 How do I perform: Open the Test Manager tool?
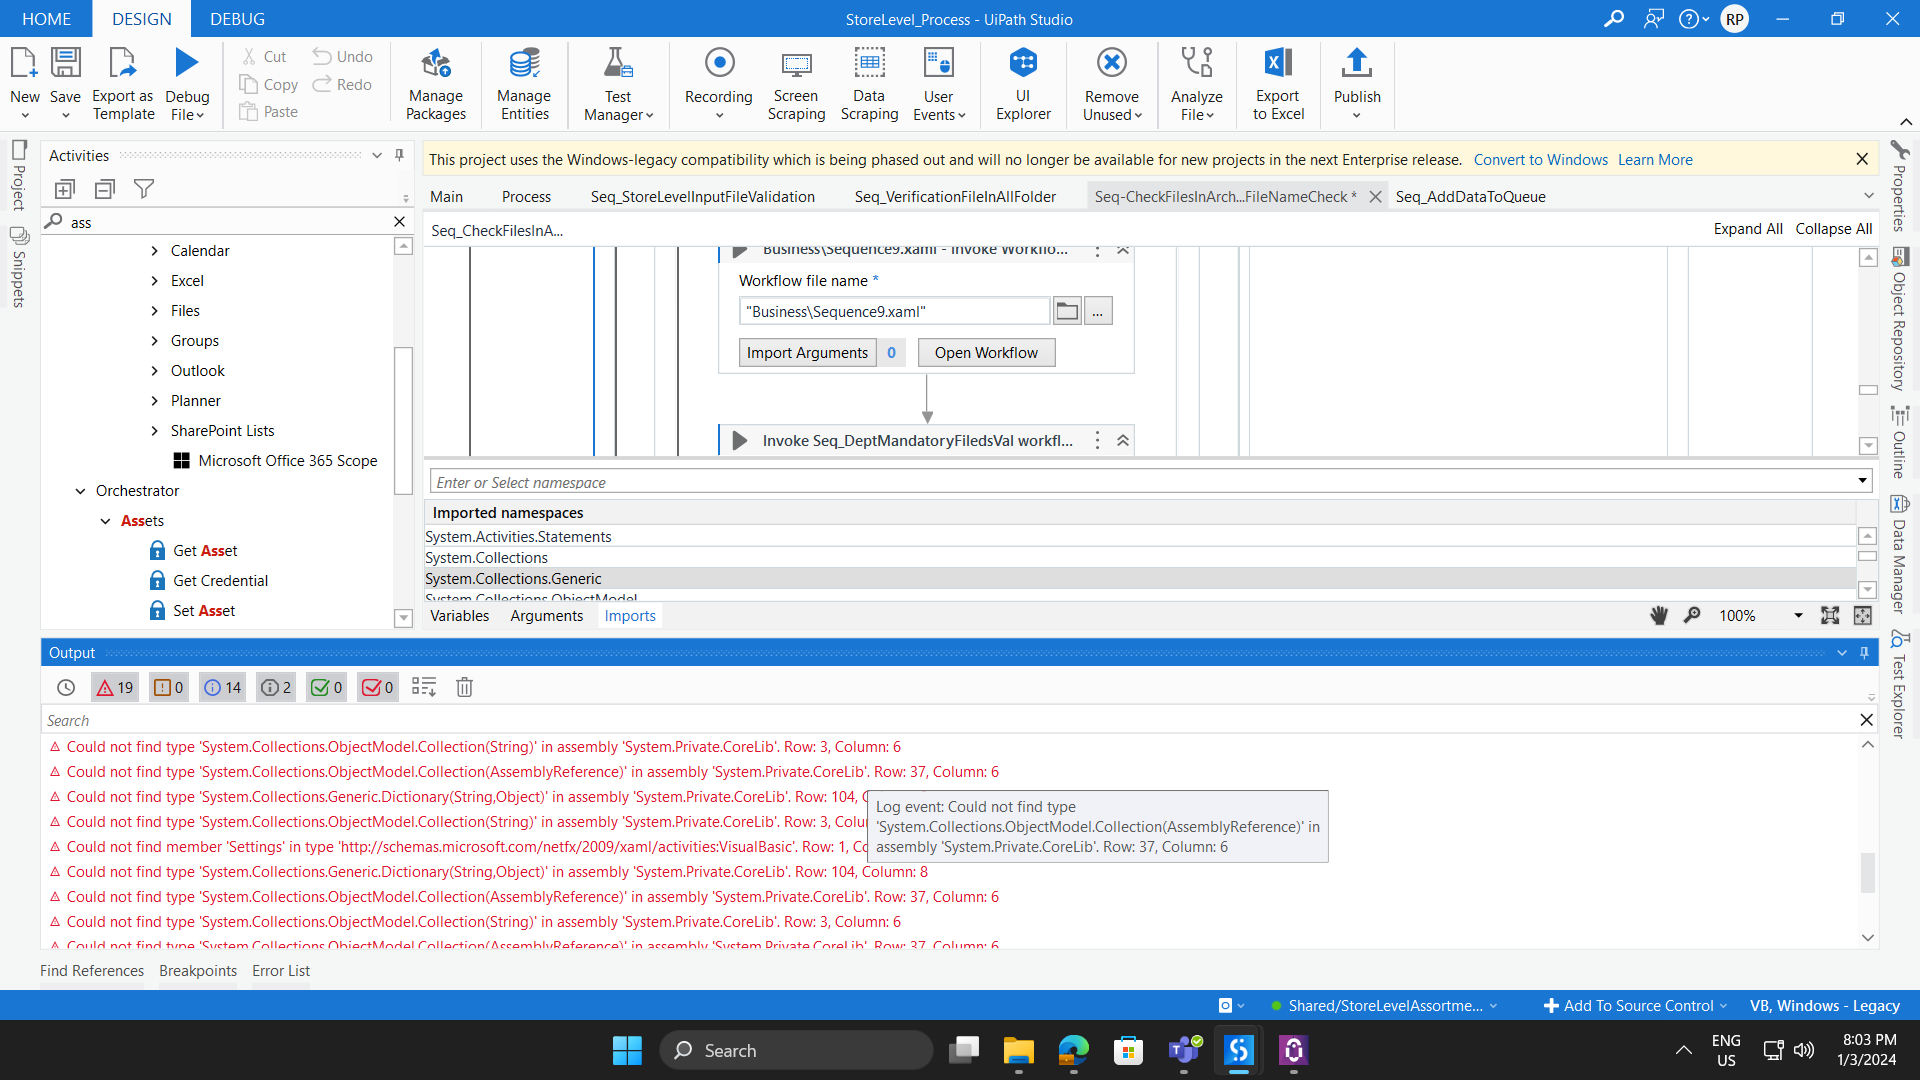(x=617, y=84)
